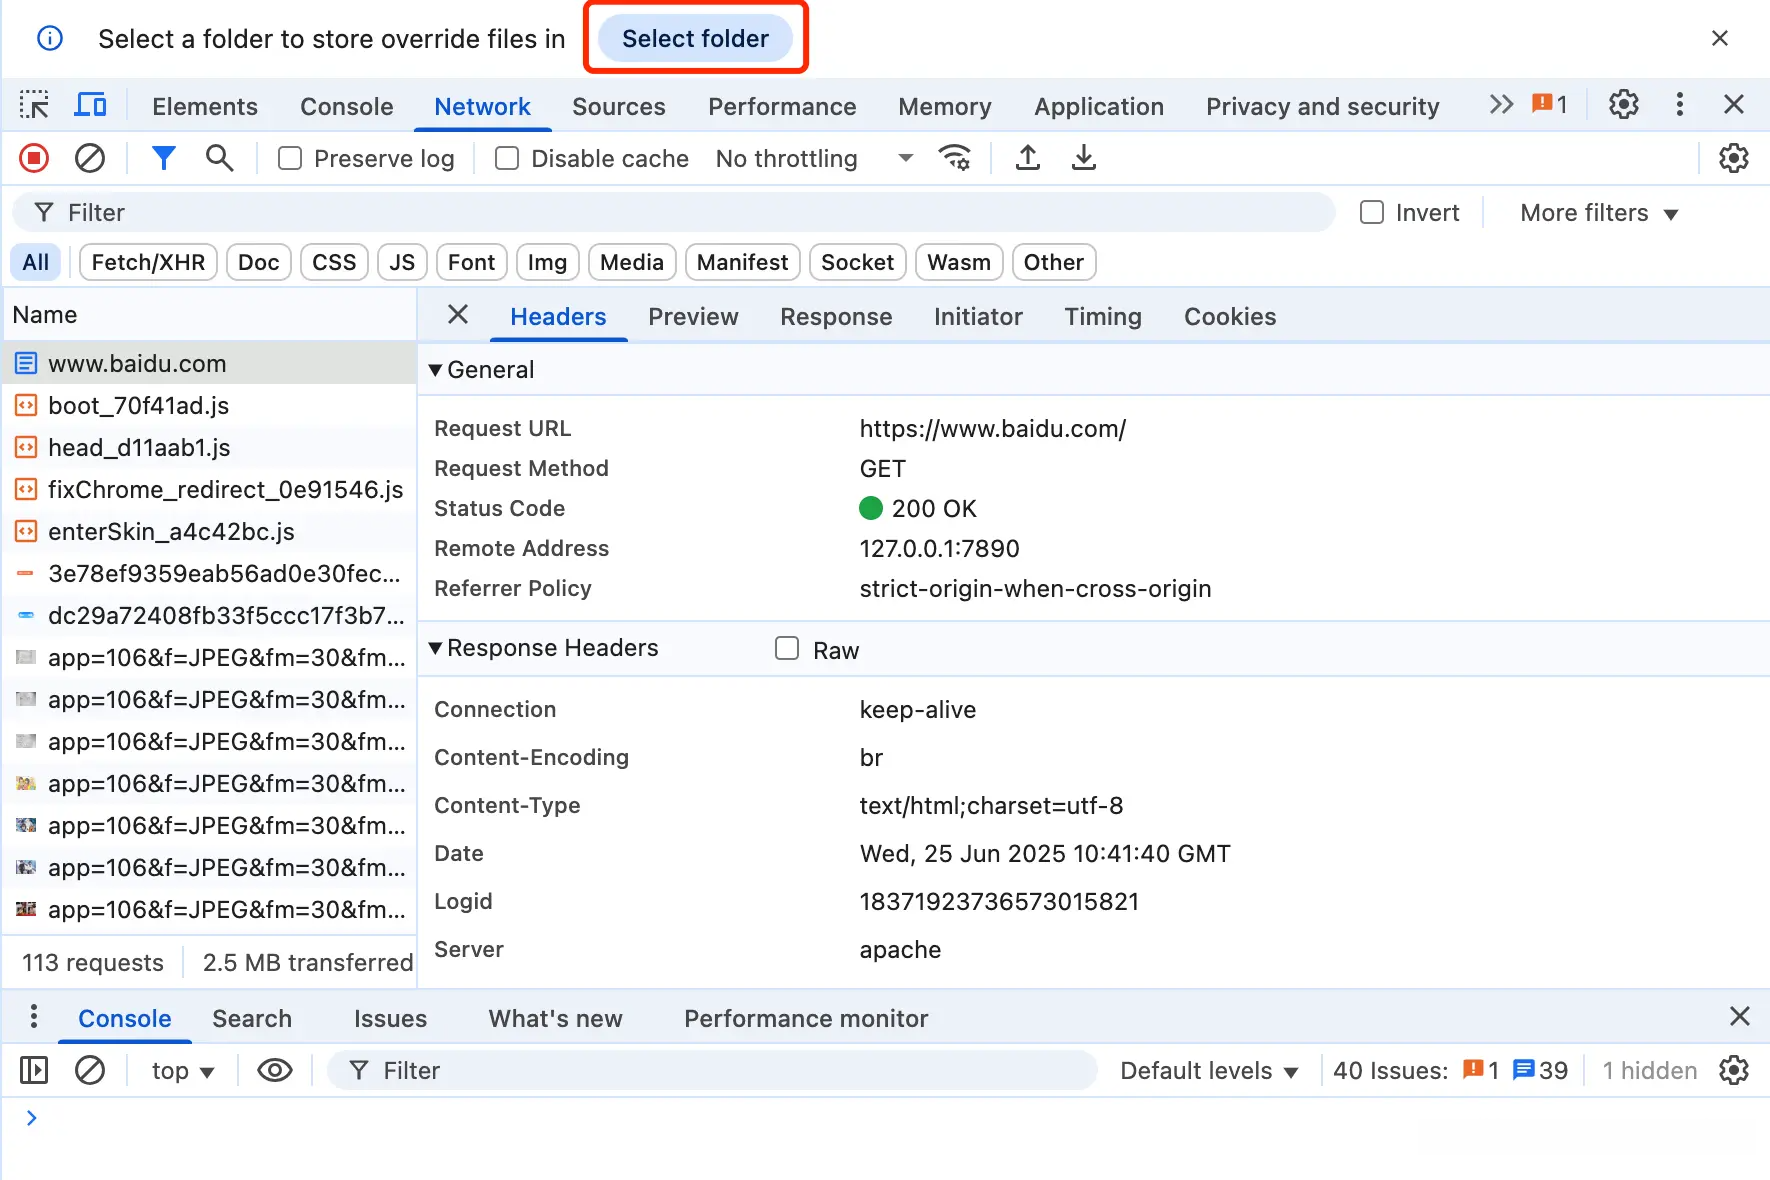1770x1180 pixels.
Task: Clear the network log
Action: coord(90,158)
